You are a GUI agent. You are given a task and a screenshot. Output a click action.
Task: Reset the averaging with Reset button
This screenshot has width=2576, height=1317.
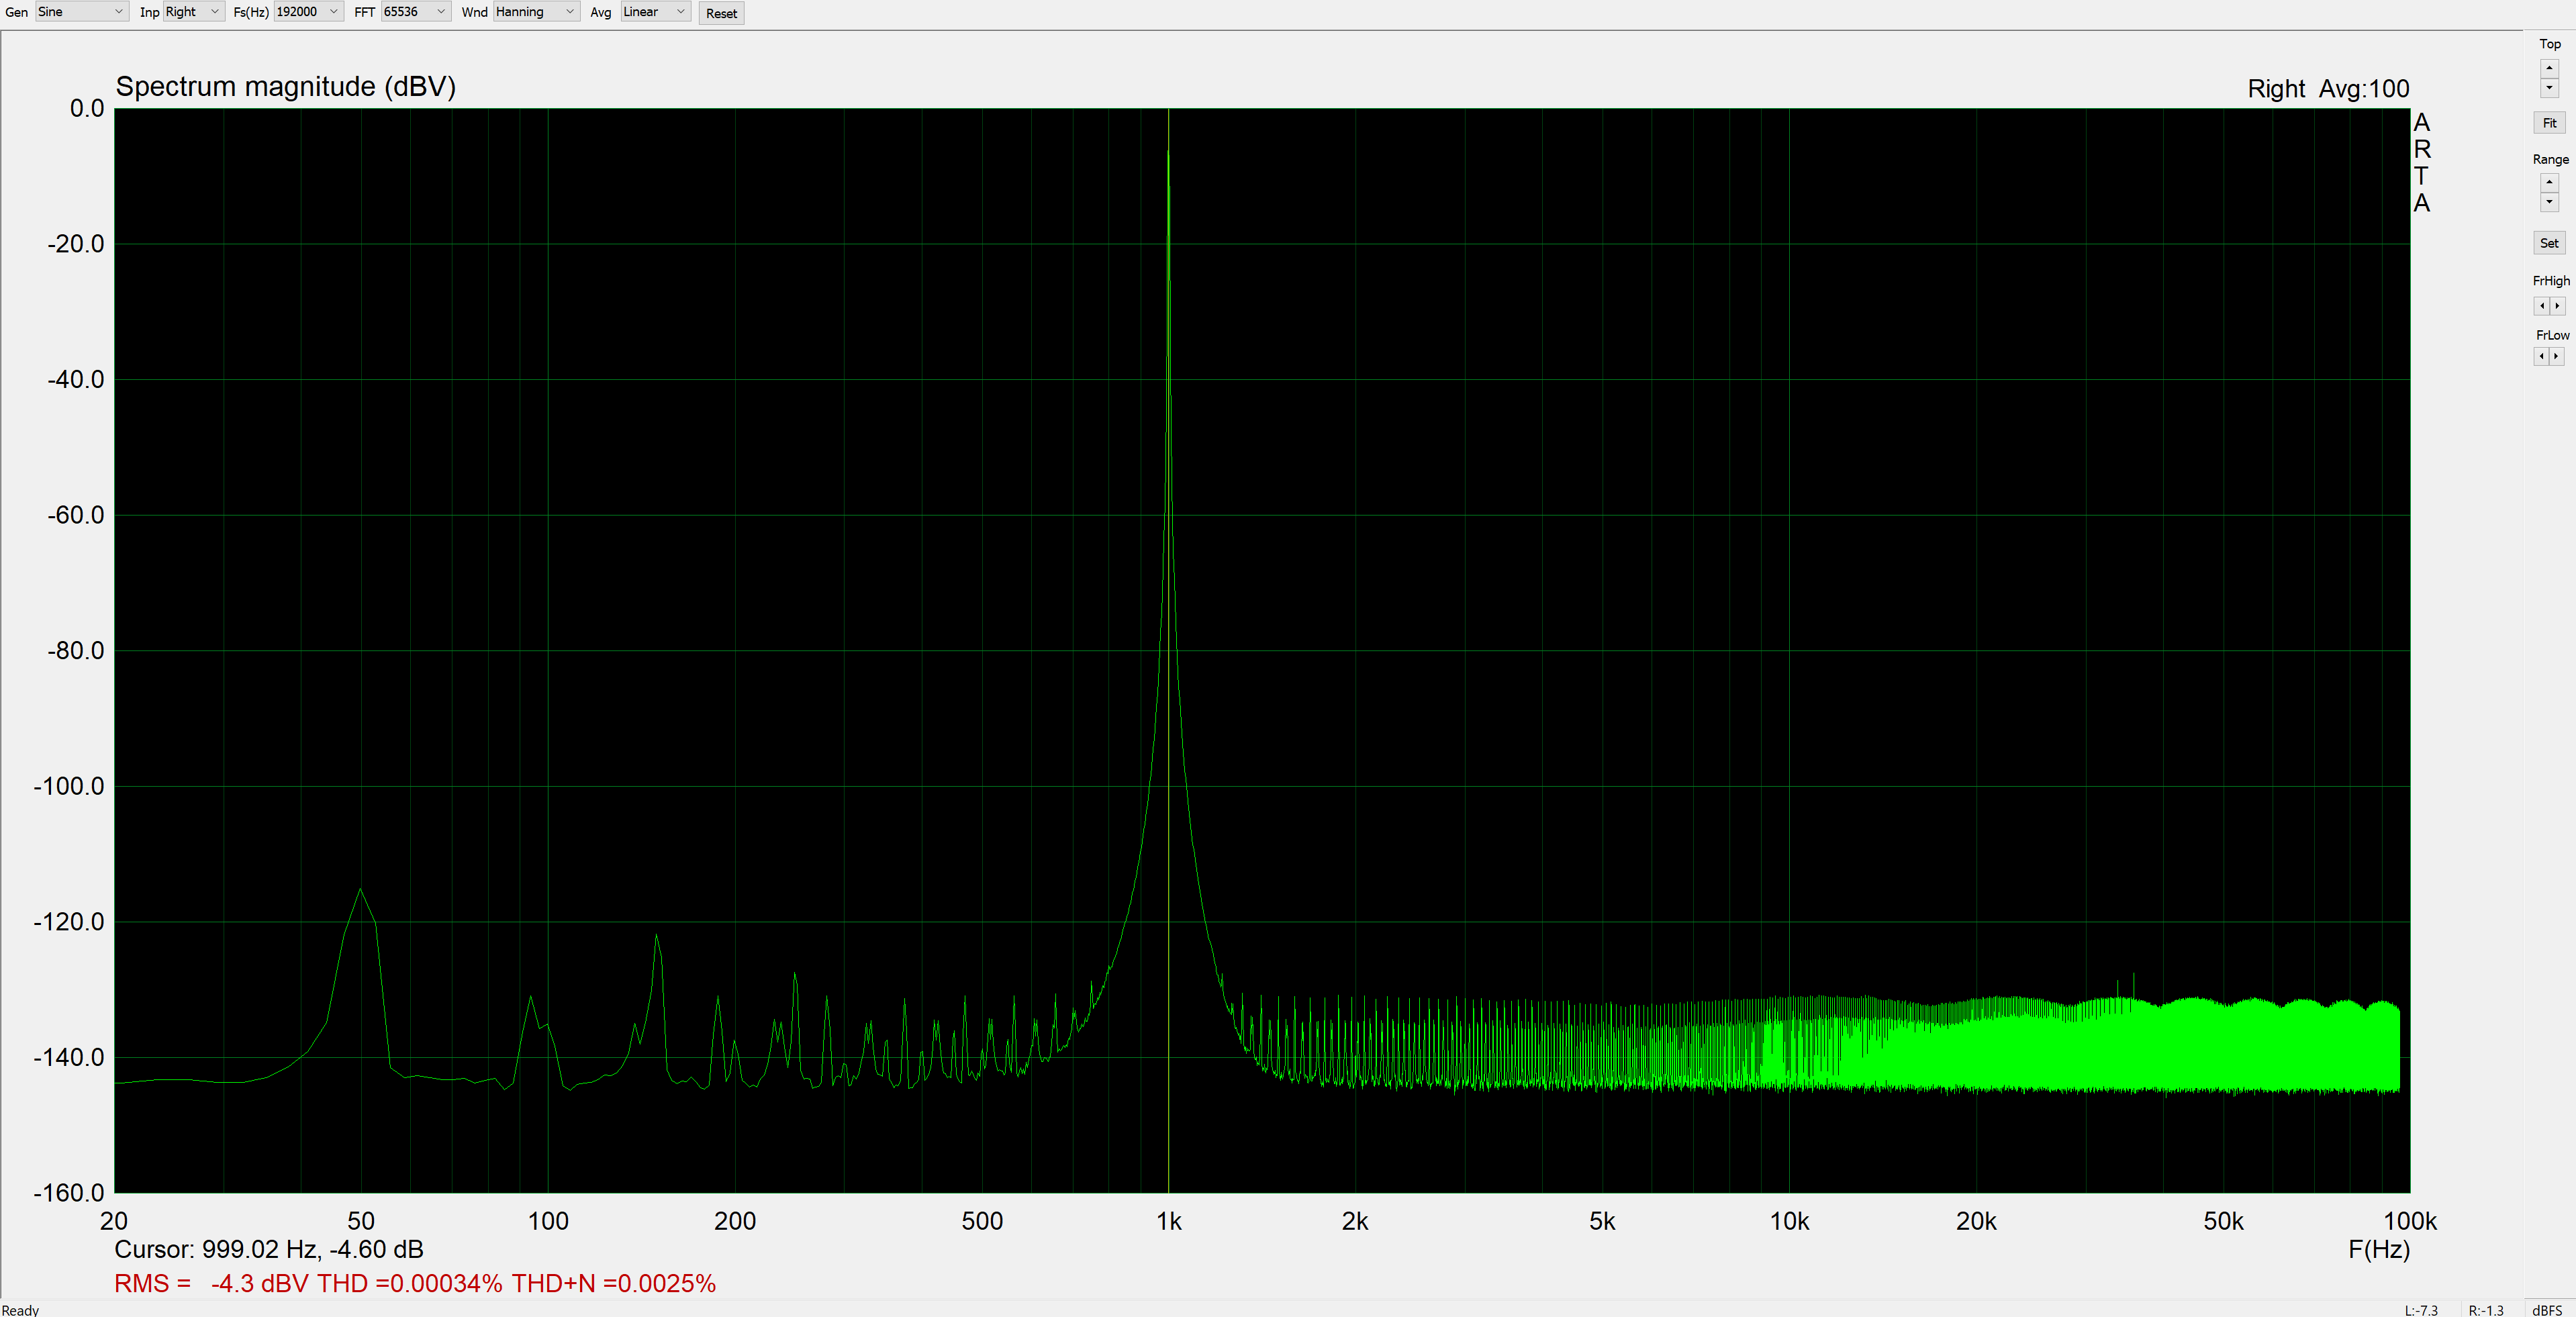click(721, 13)
